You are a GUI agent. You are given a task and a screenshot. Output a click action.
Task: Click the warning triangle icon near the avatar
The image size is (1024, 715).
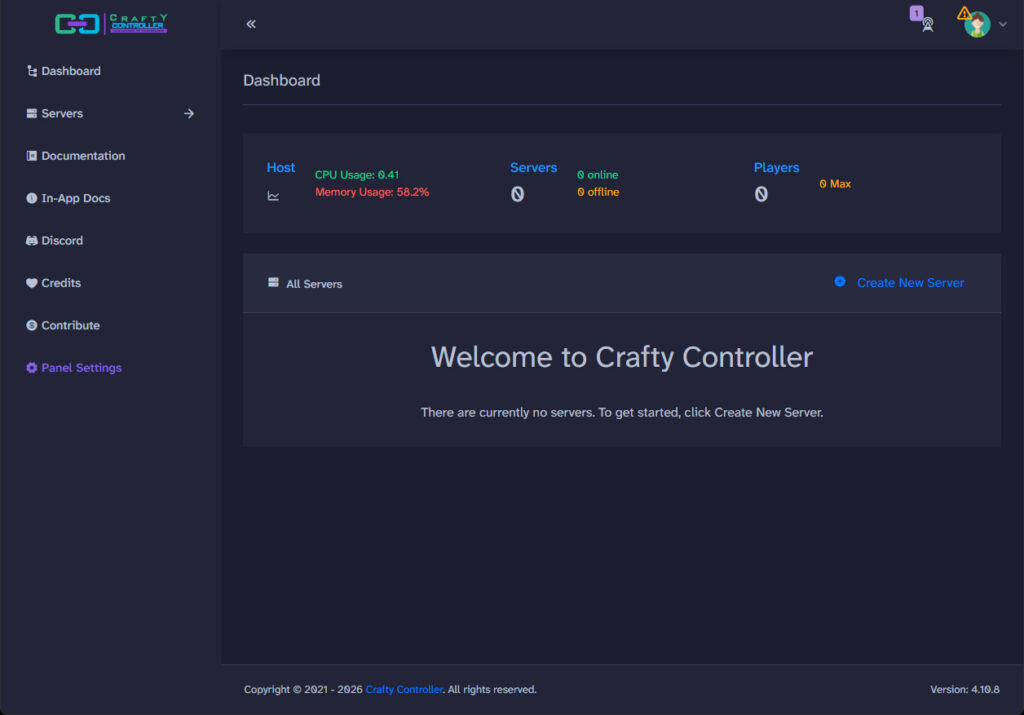click(x=964, y=13)
